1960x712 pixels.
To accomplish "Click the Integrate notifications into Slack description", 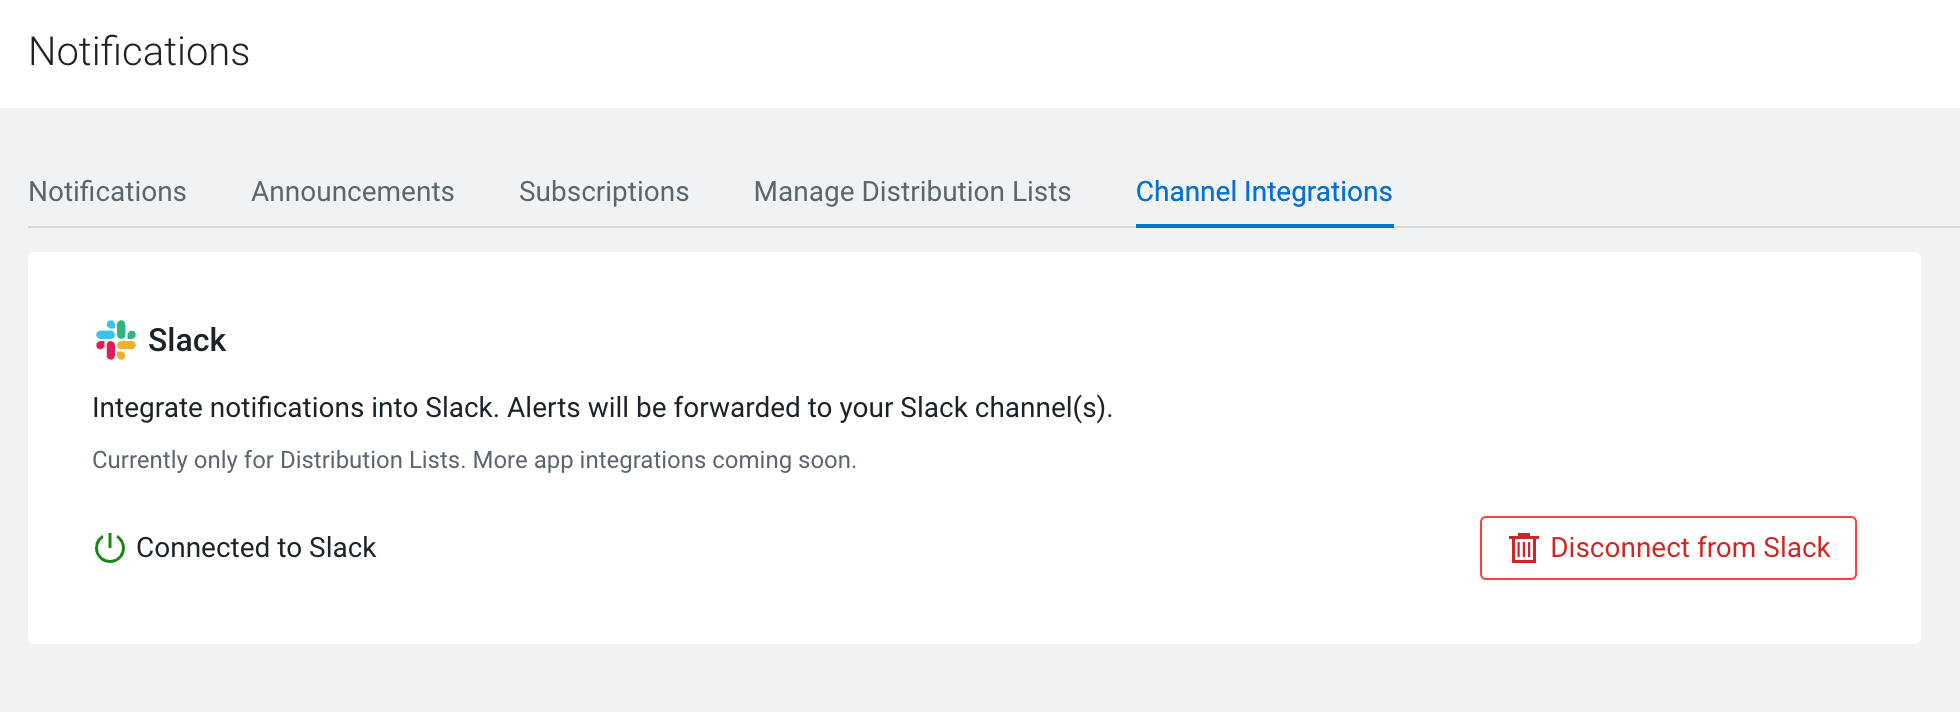I will 602,408.
